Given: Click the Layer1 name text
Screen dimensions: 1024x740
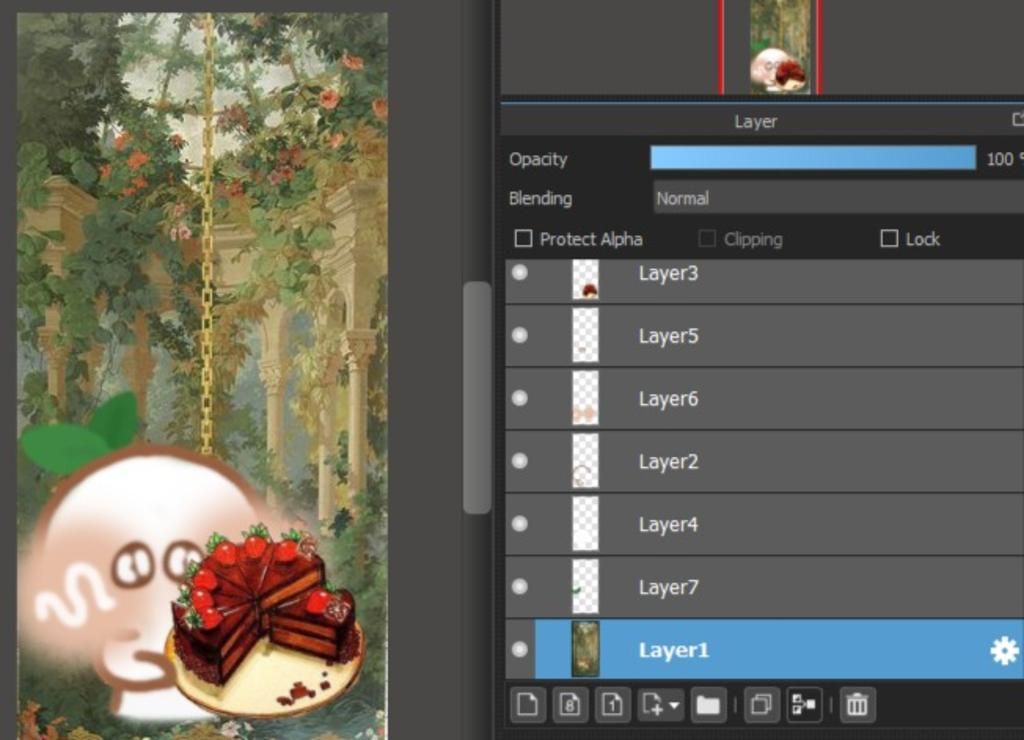Looking at the screenshot, I should [673, 651].
